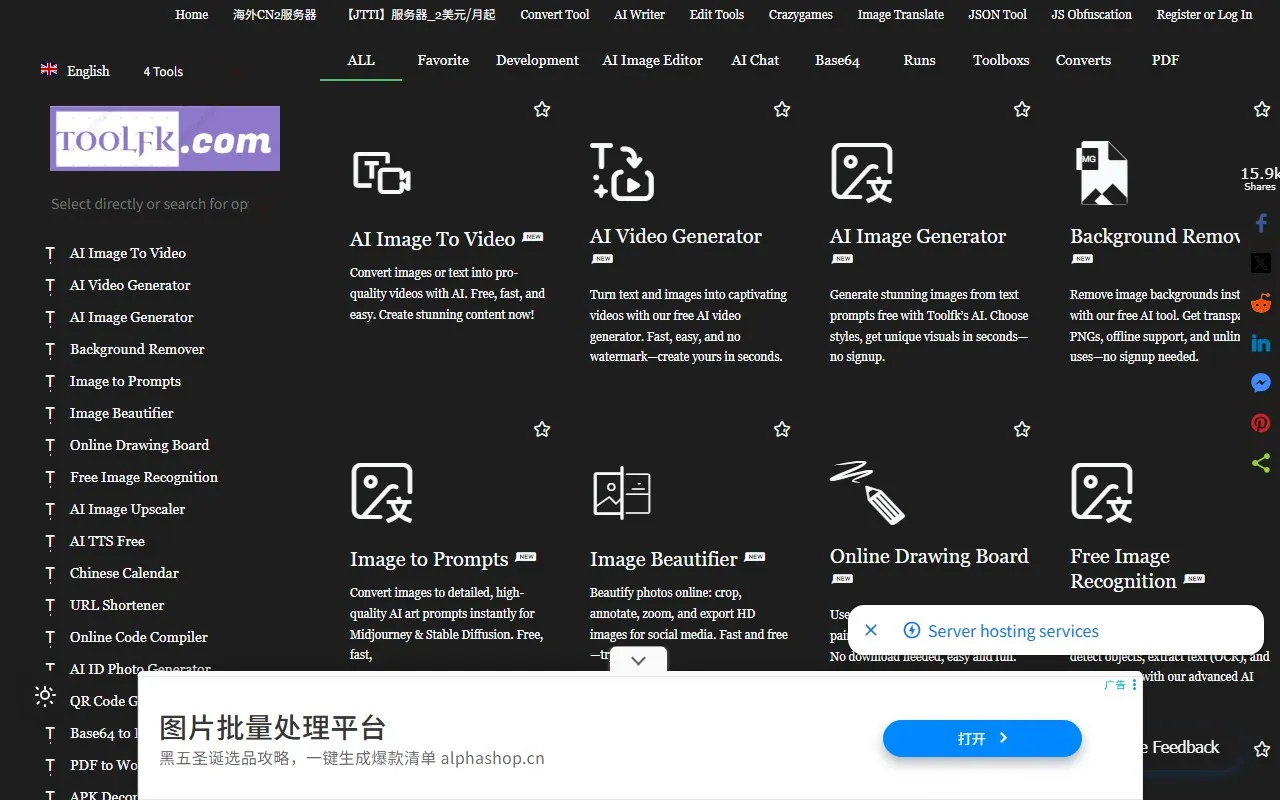Open the English language selector
Image resolution: width=1280 pixels, height=800 pixels.
coord(76,71)
